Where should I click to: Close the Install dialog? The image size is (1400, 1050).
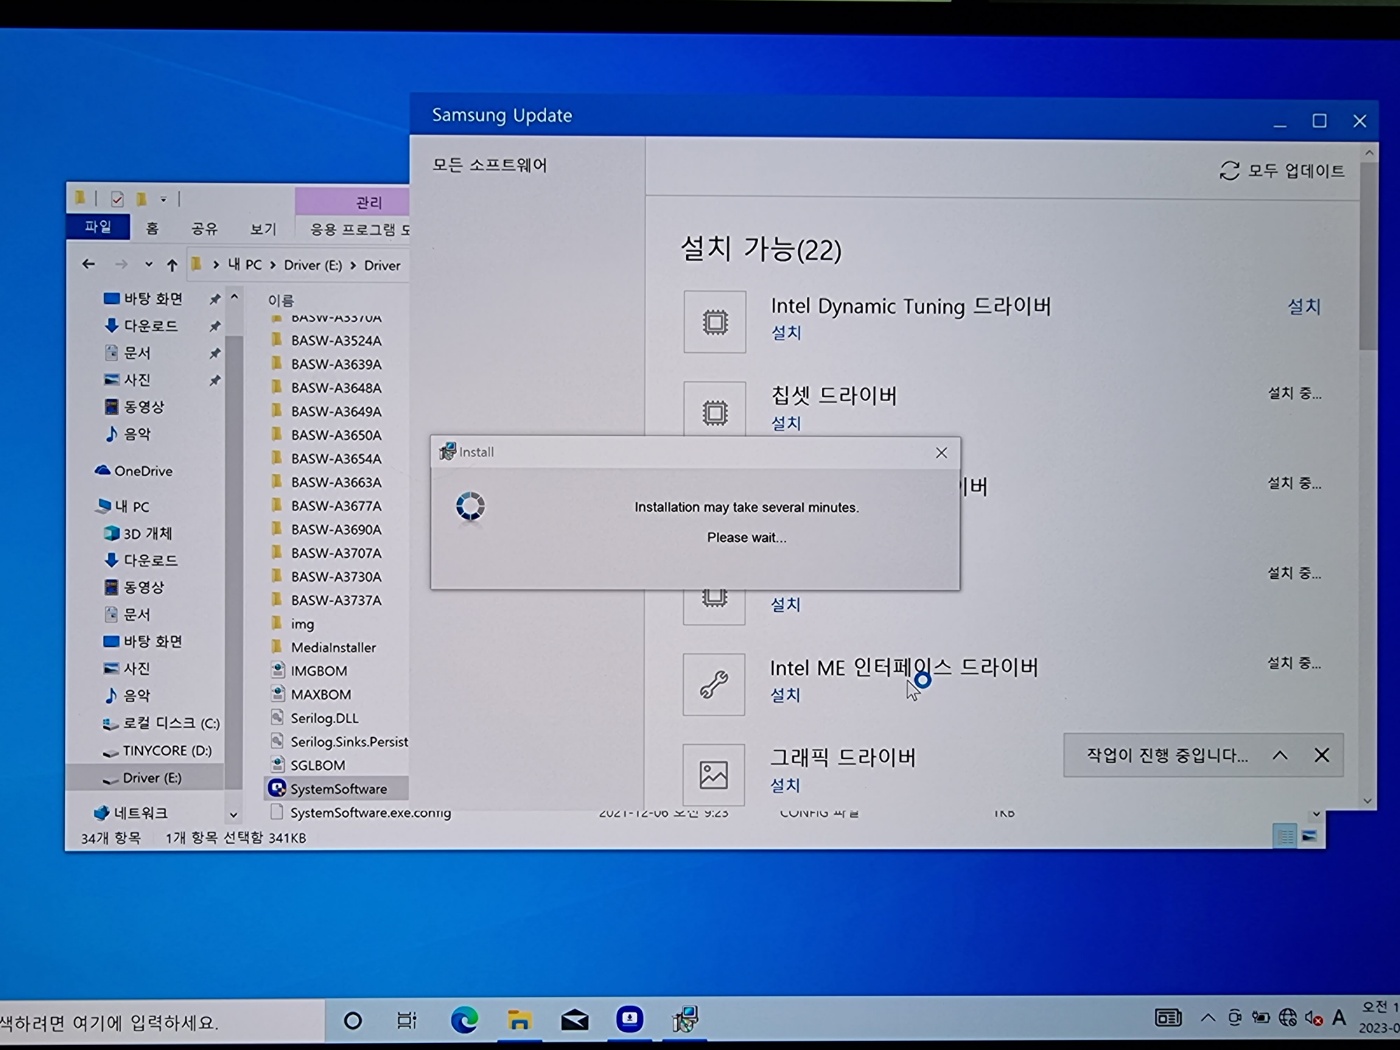point(941,453)
